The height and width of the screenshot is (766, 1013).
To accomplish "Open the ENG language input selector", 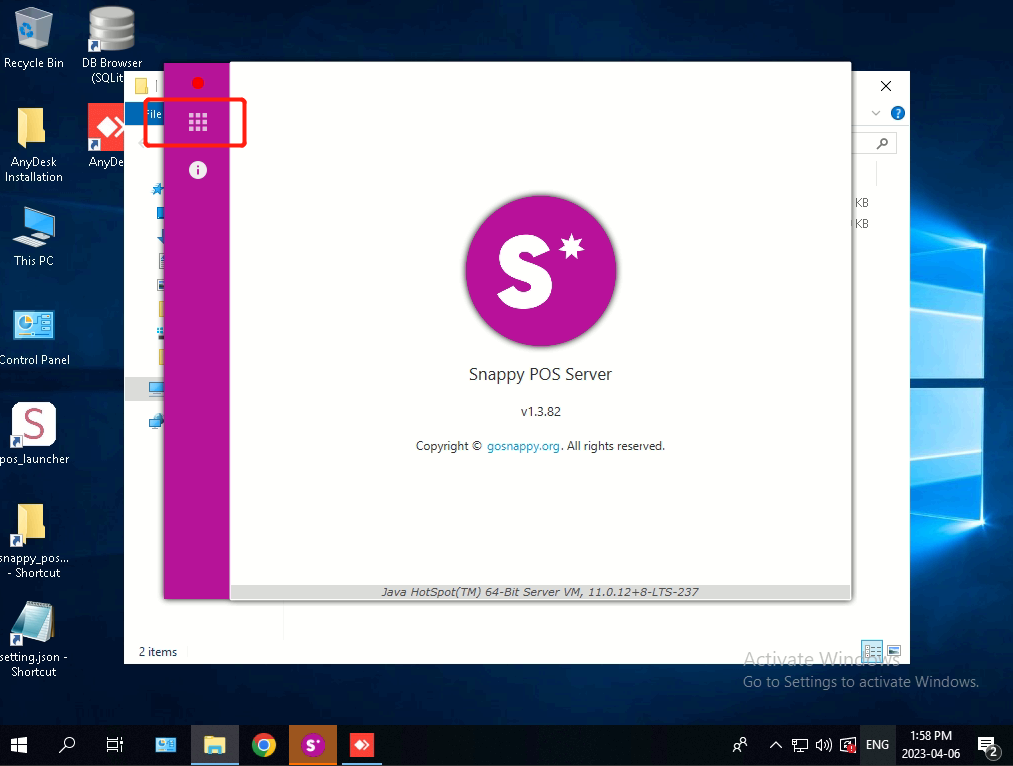I will pos(877,745).
